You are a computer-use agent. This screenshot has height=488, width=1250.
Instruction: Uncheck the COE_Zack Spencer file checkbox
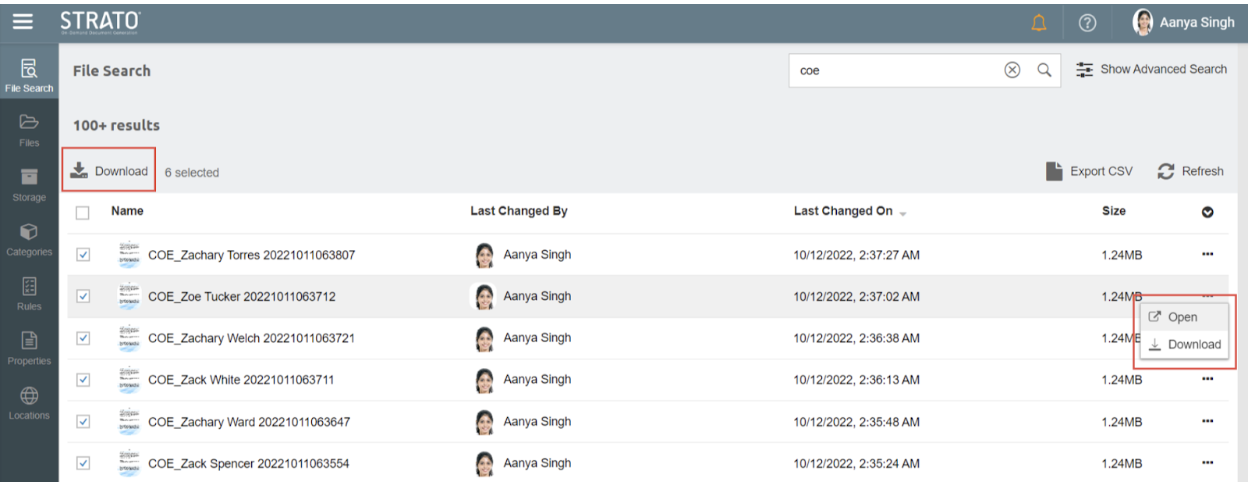coord(84,463)
